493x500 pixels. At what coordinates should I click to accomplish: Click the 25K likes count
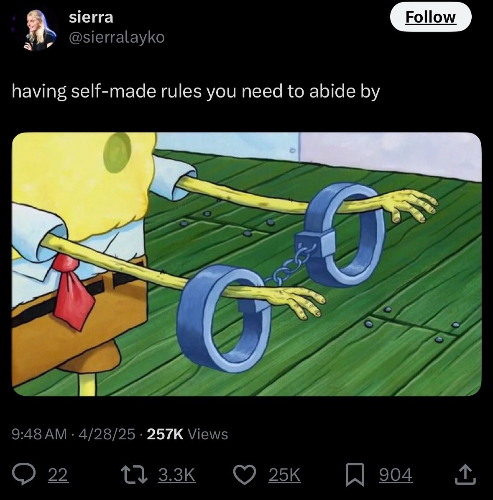[284, 475]
